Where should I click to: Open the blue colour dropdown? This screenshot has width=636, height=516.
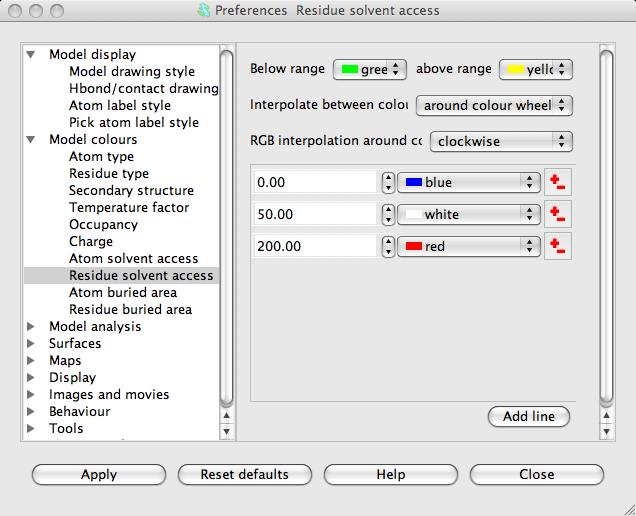pos(469,183)
